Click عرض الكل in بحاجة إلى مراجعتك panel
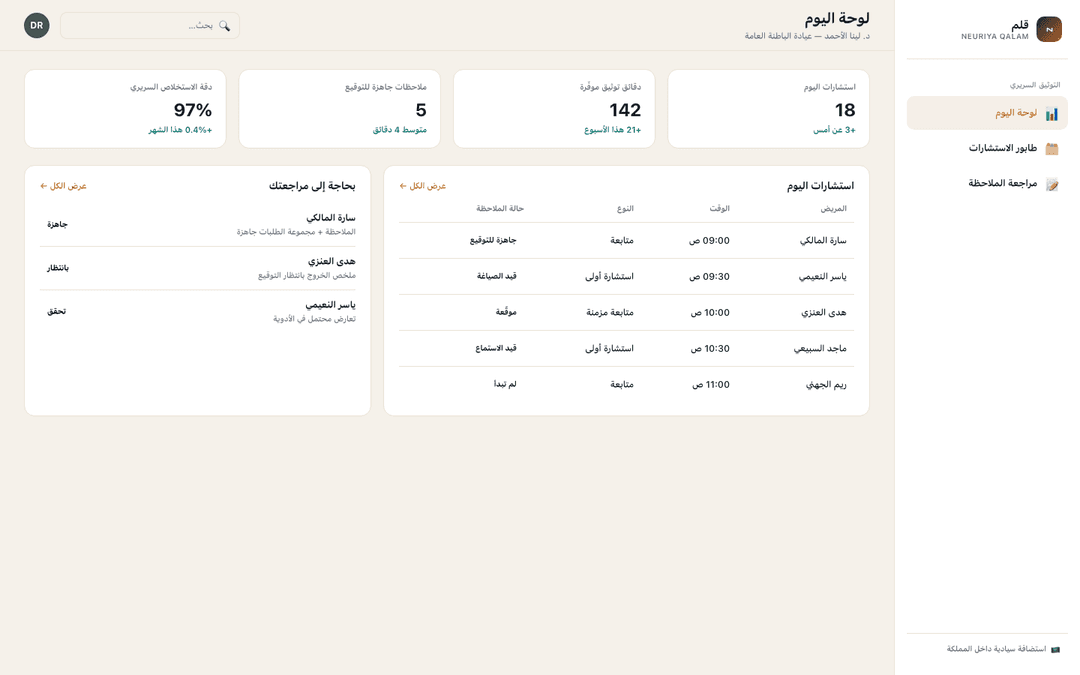 [63, 186]
